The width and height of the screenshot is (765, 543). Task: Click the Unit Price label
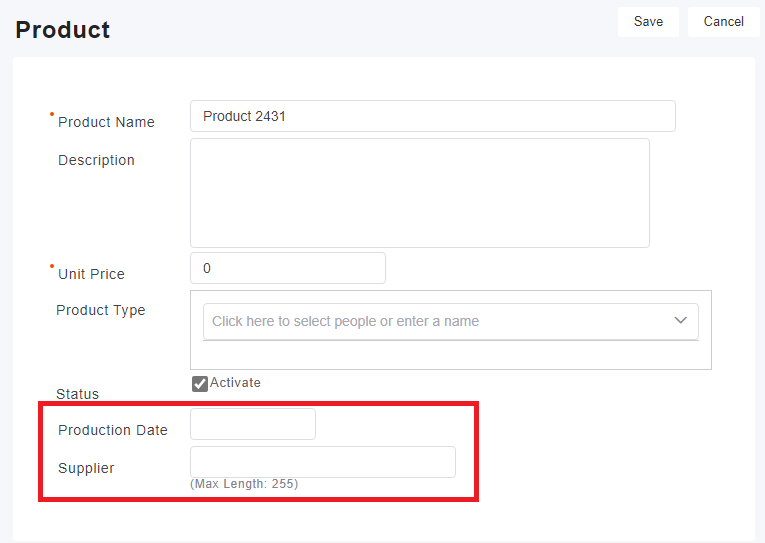[x=91, y=274]
